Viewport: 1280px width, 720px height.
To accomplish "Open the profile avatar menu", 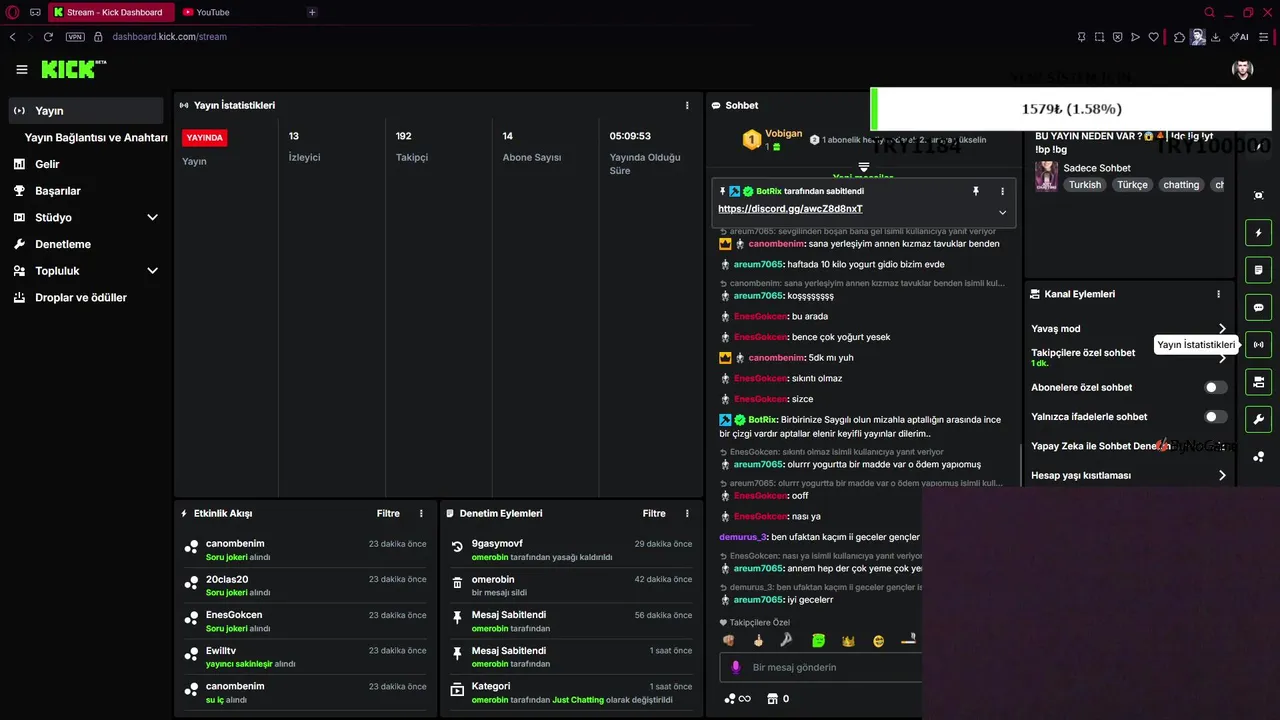I will coord(1242,69).
